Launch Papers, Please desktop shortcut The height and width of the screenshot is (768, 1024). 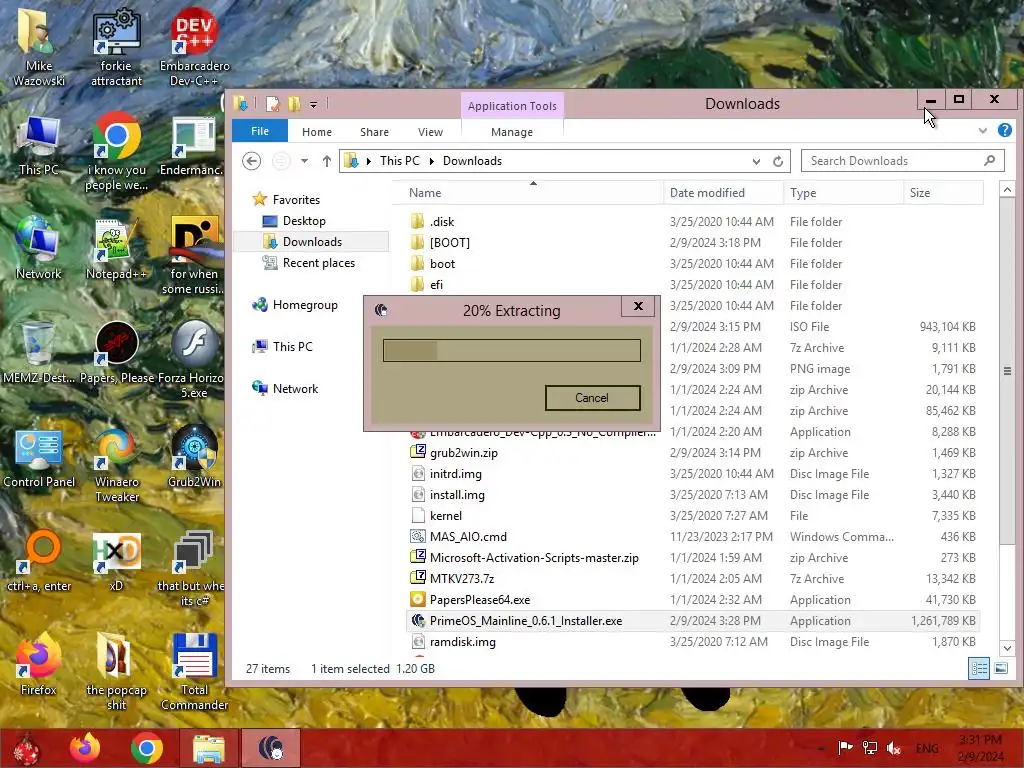pos(116,353)
